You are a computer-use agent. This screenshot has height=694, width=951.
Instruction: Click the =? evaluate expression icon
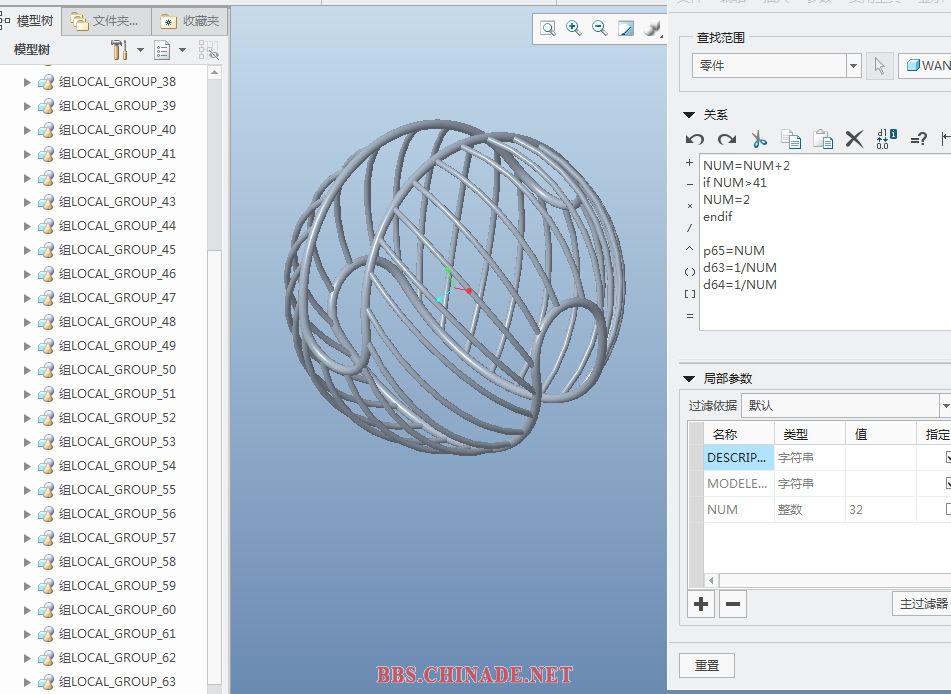pos(918,139)
